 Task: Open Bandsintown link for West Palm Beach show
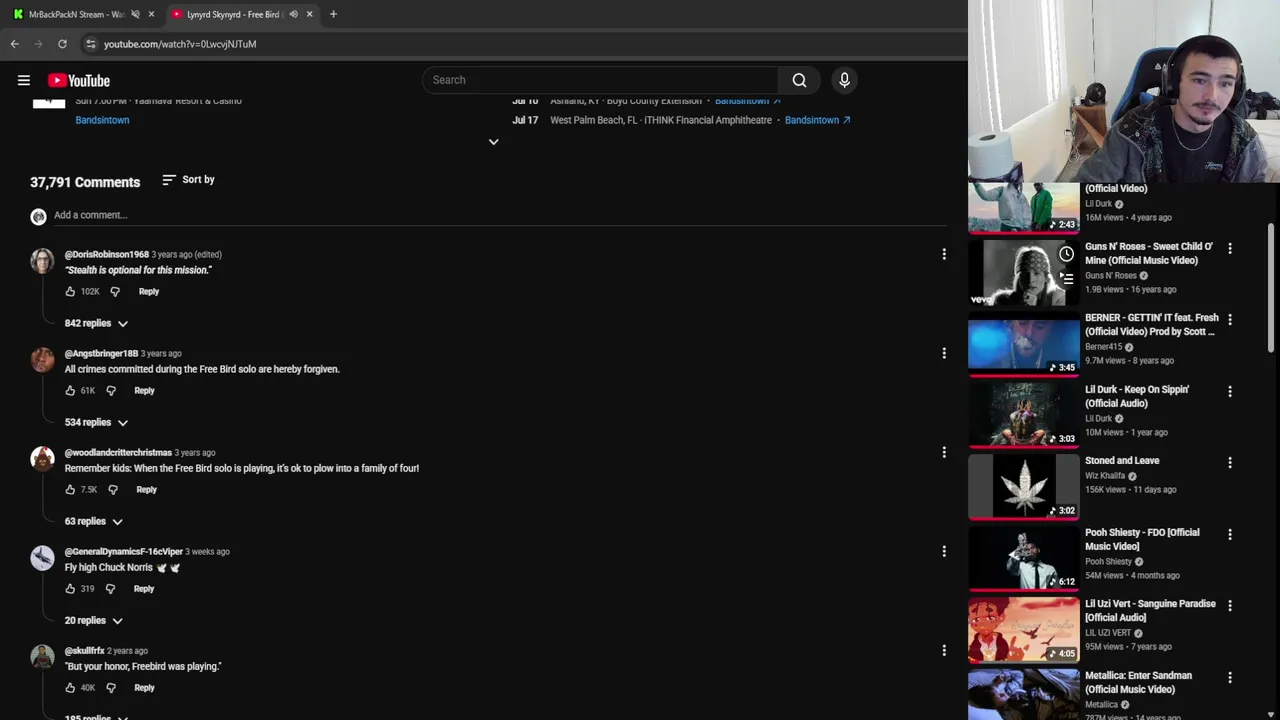tap(817, 120)
